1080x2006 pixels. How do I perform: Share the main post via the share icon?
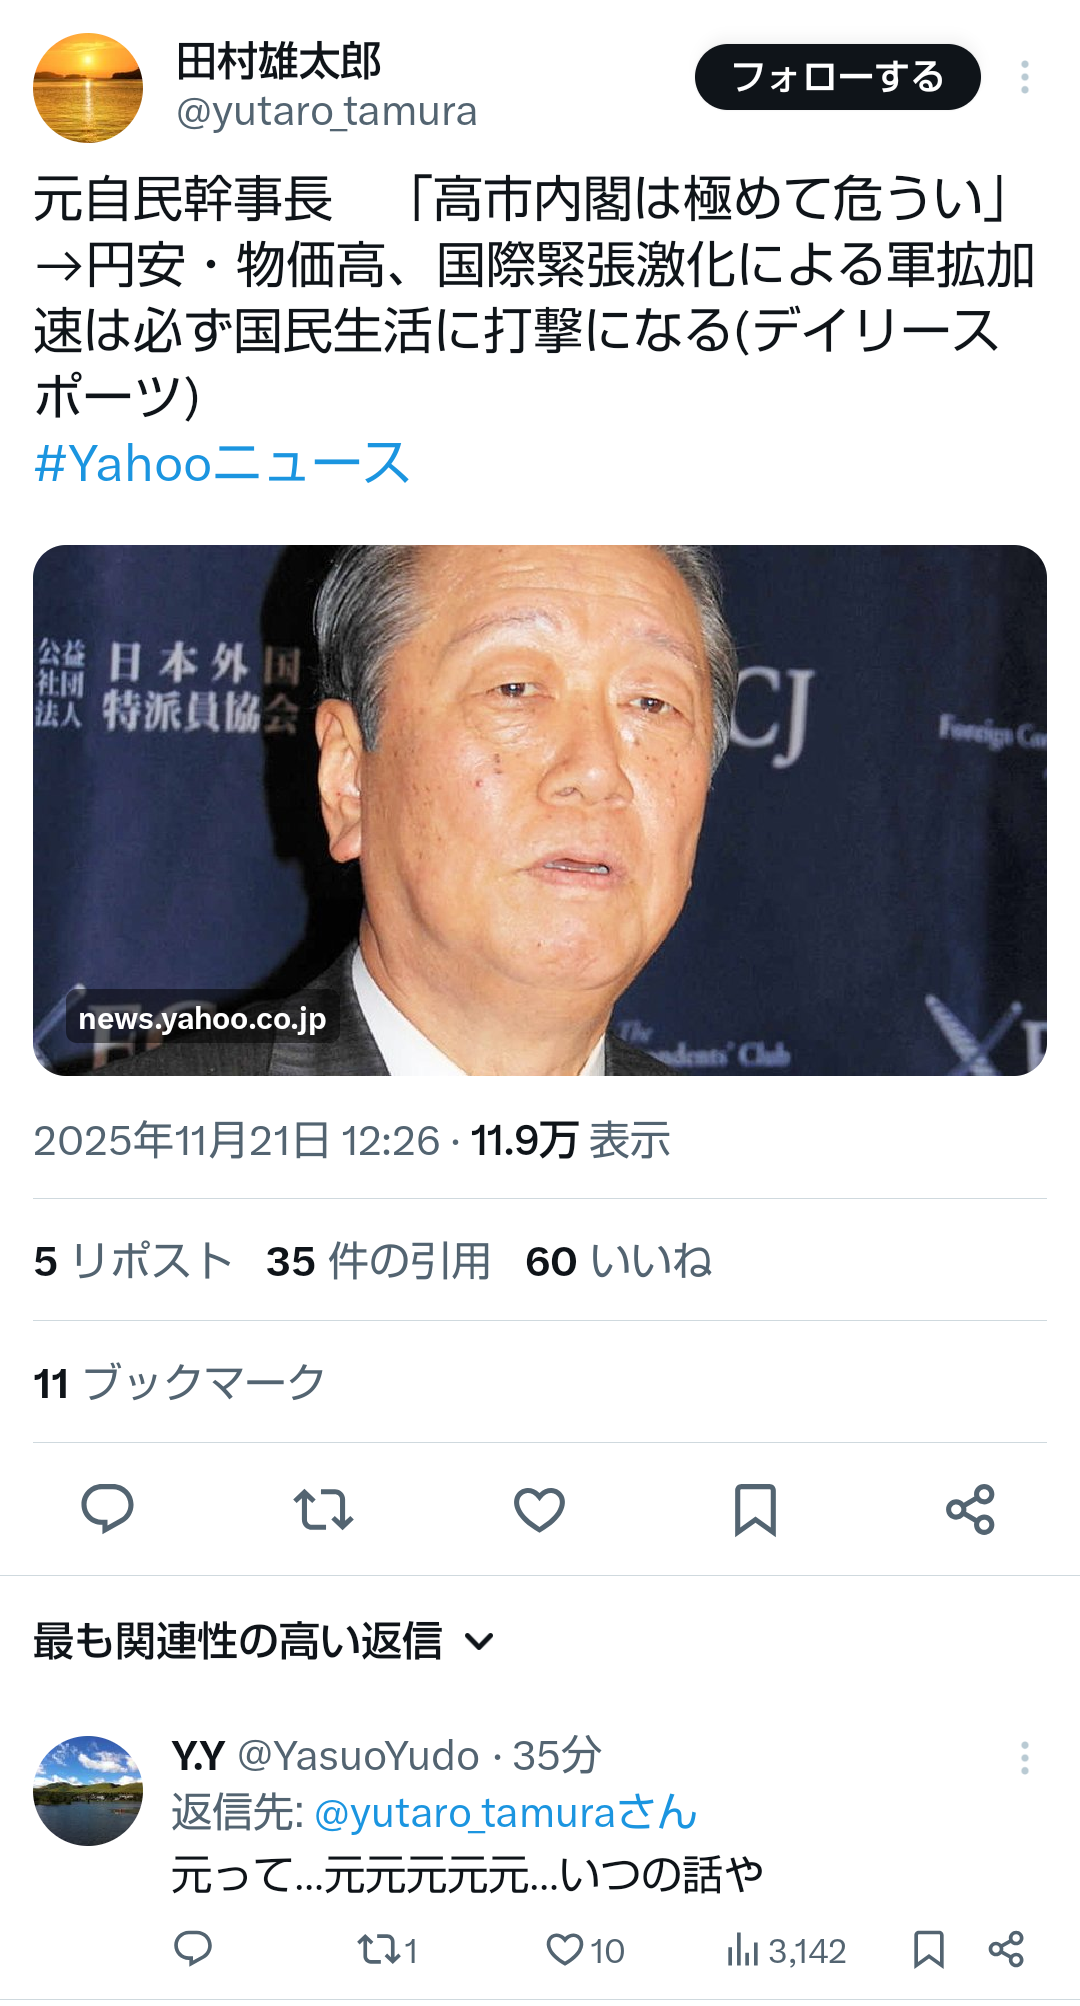[971, 1509]
